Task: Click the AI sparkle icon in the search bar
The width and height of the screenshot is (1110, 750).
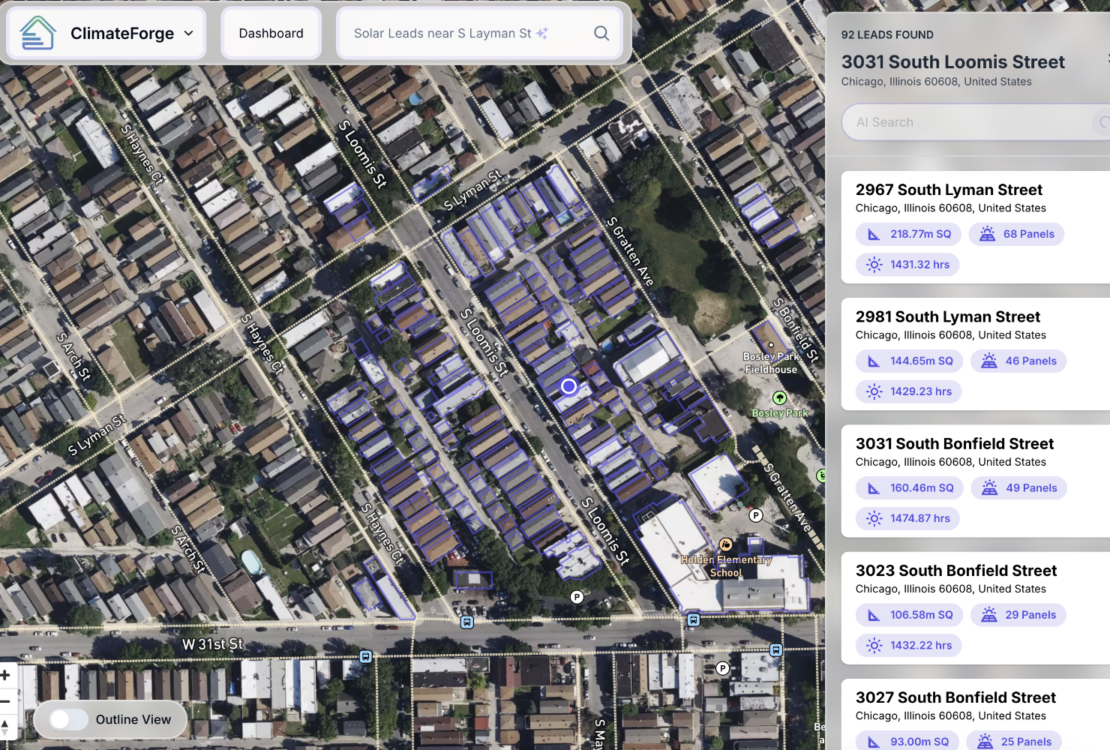Action: pos(542,33)
